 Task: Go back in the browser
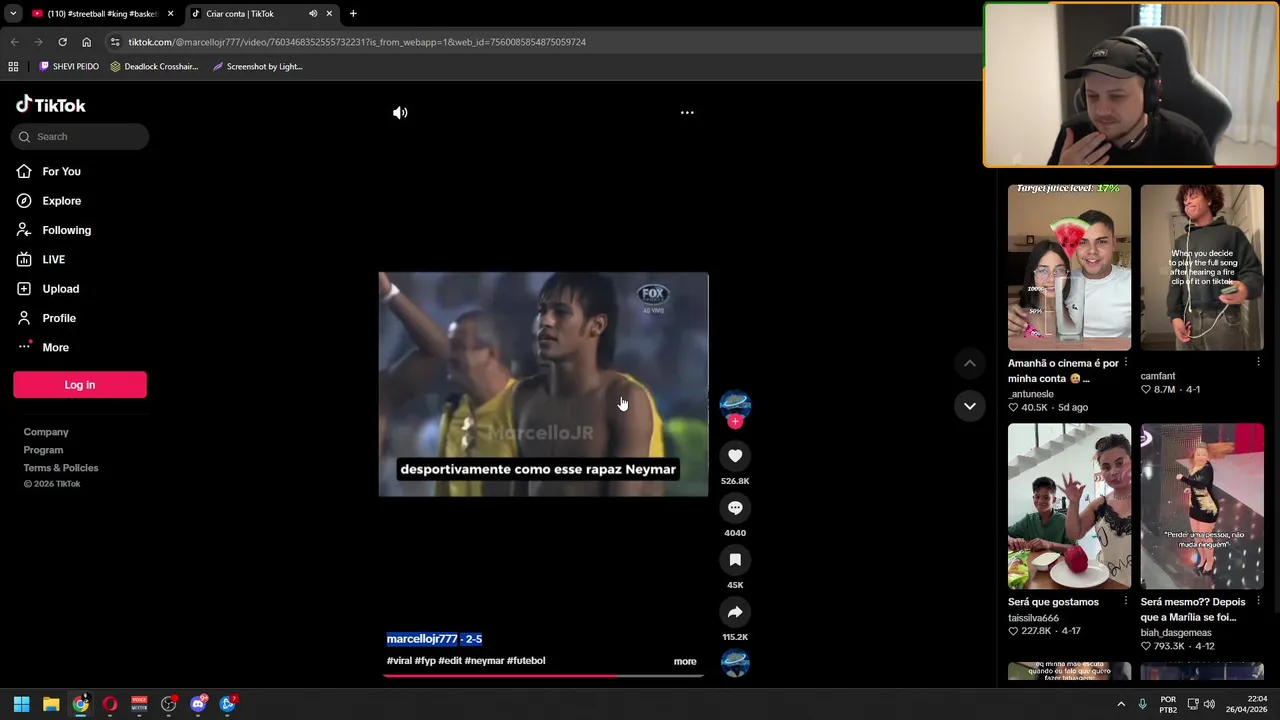click(14, 42)
